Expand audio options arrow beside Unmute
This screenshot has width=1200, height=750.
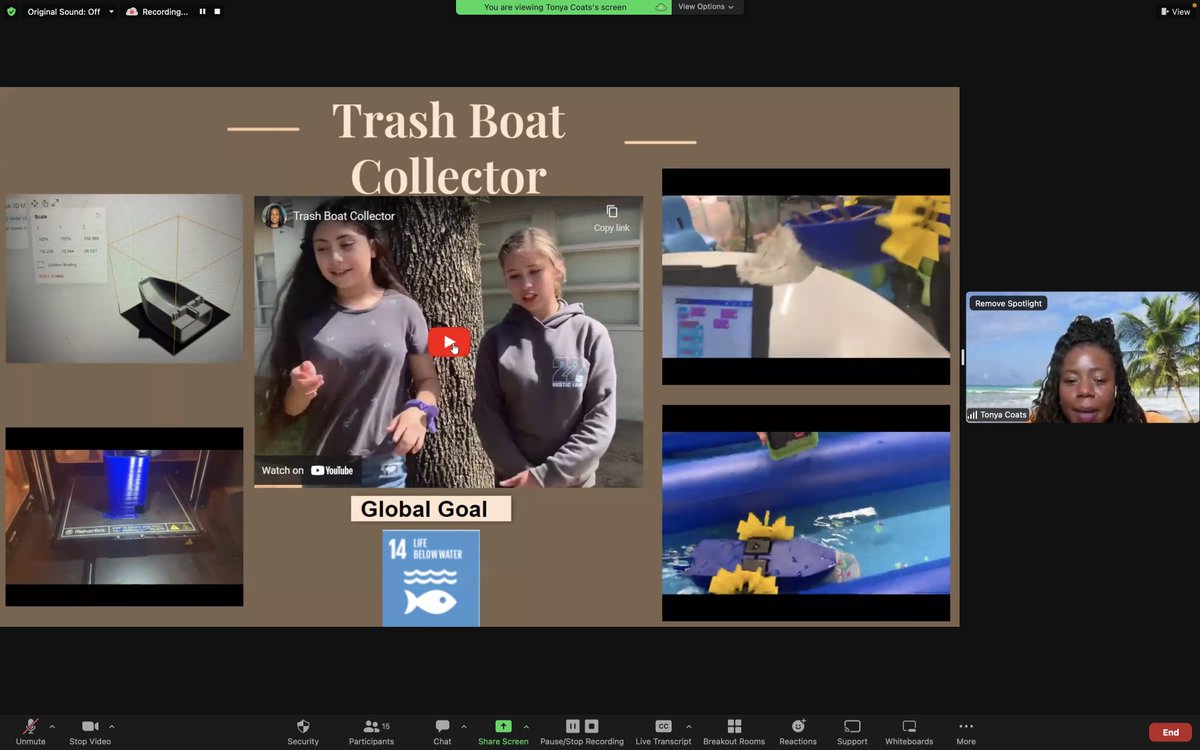52,727
